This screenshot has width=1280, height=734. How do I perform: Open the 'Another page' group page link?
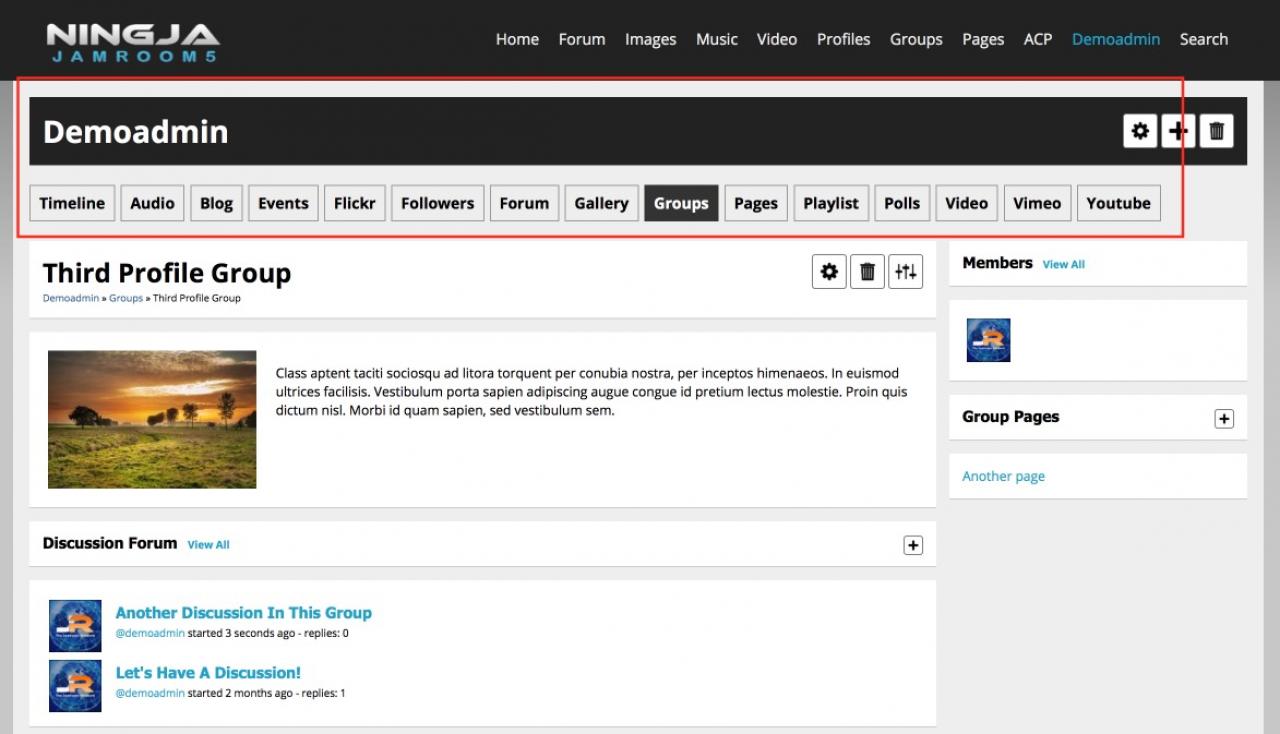click(1003, 477)
